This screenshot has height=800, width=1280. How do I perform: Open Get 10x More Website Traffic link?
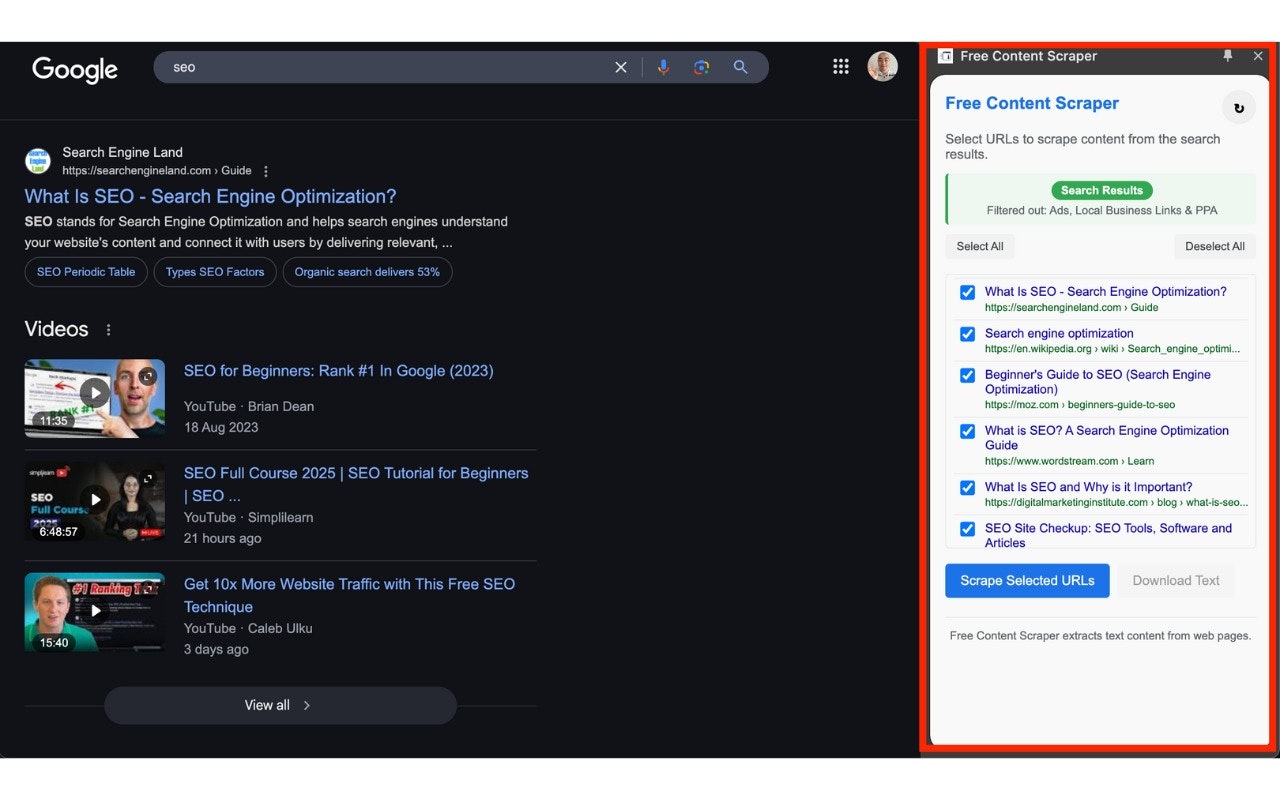click(349, 595)
